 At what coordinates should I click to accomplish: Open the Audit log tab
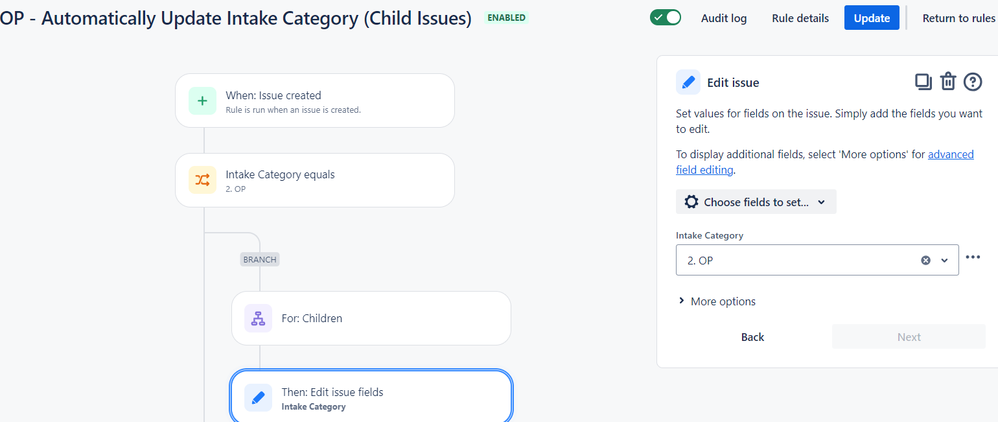(x=721, y=18)
